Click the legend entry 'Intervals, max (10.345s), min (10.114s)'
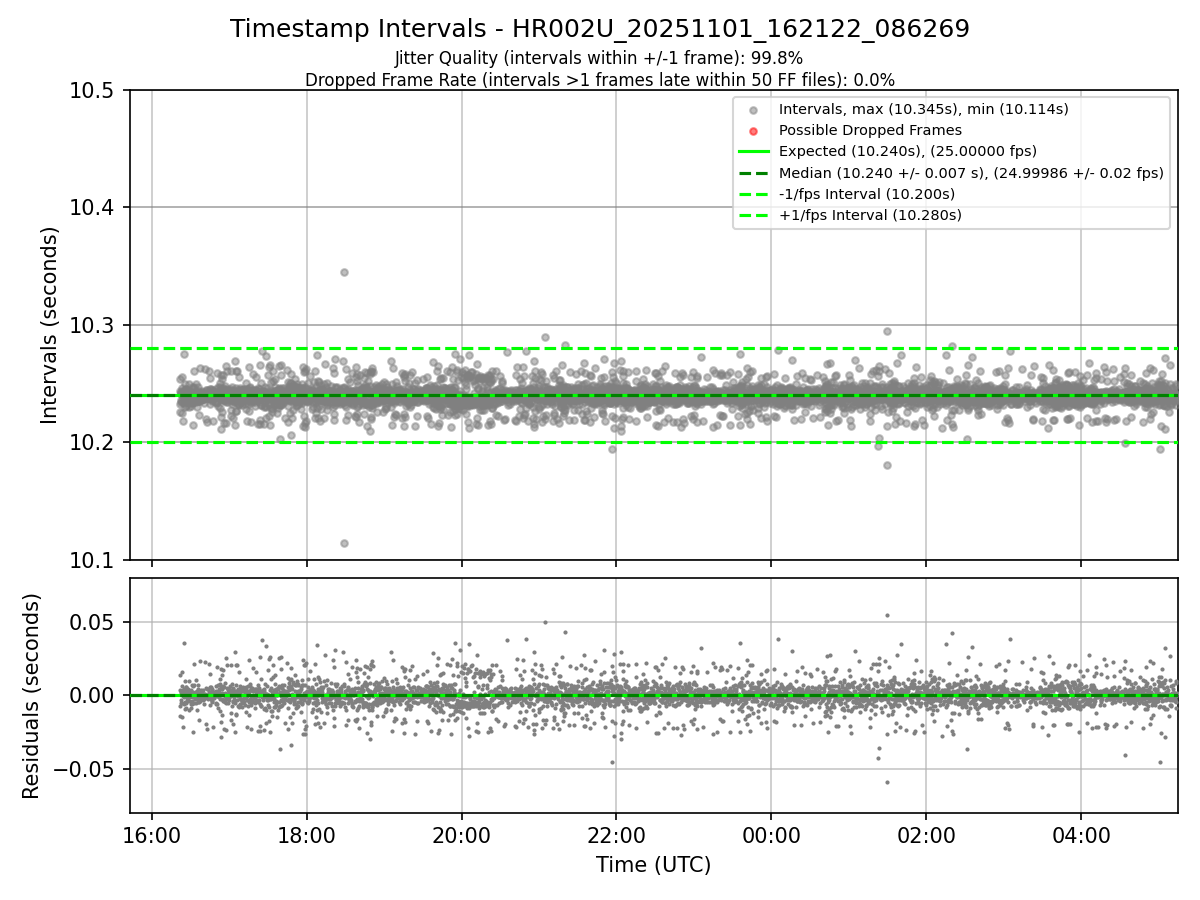The image size is (1200, 900). pyautogui.click(x=924, y=109)
